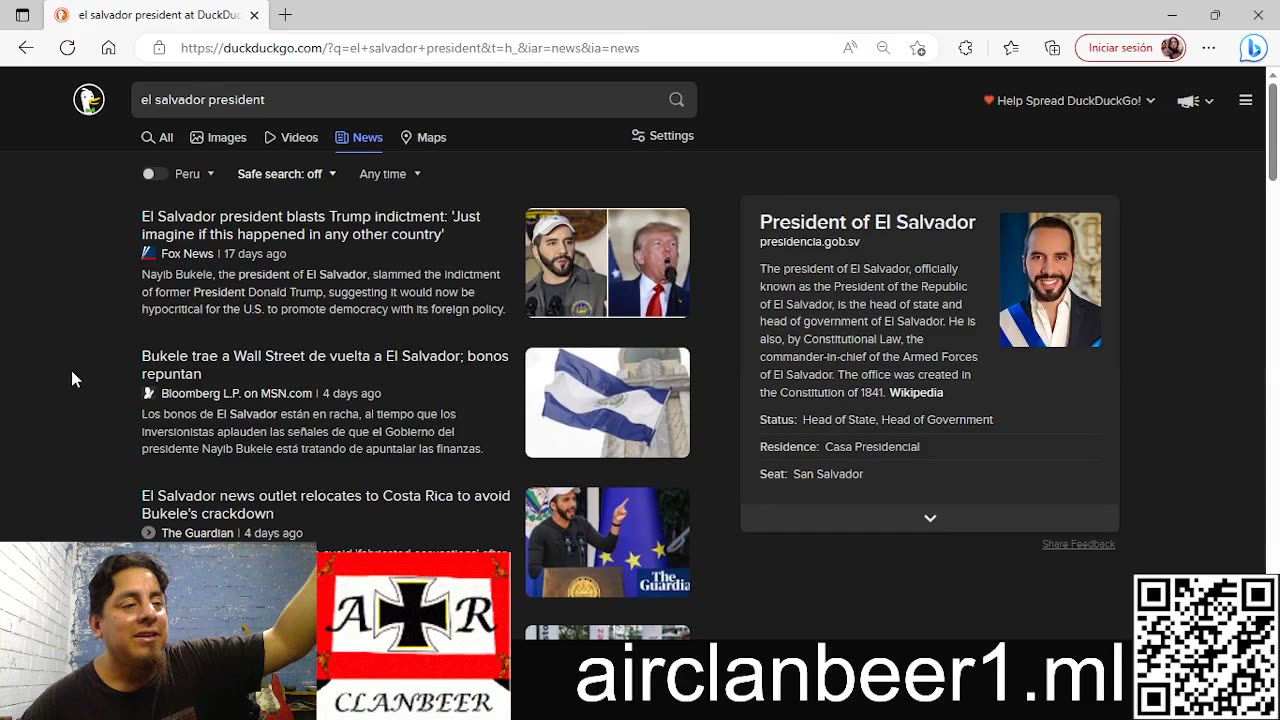Switch to the All results tab

(x=157, y=138)
